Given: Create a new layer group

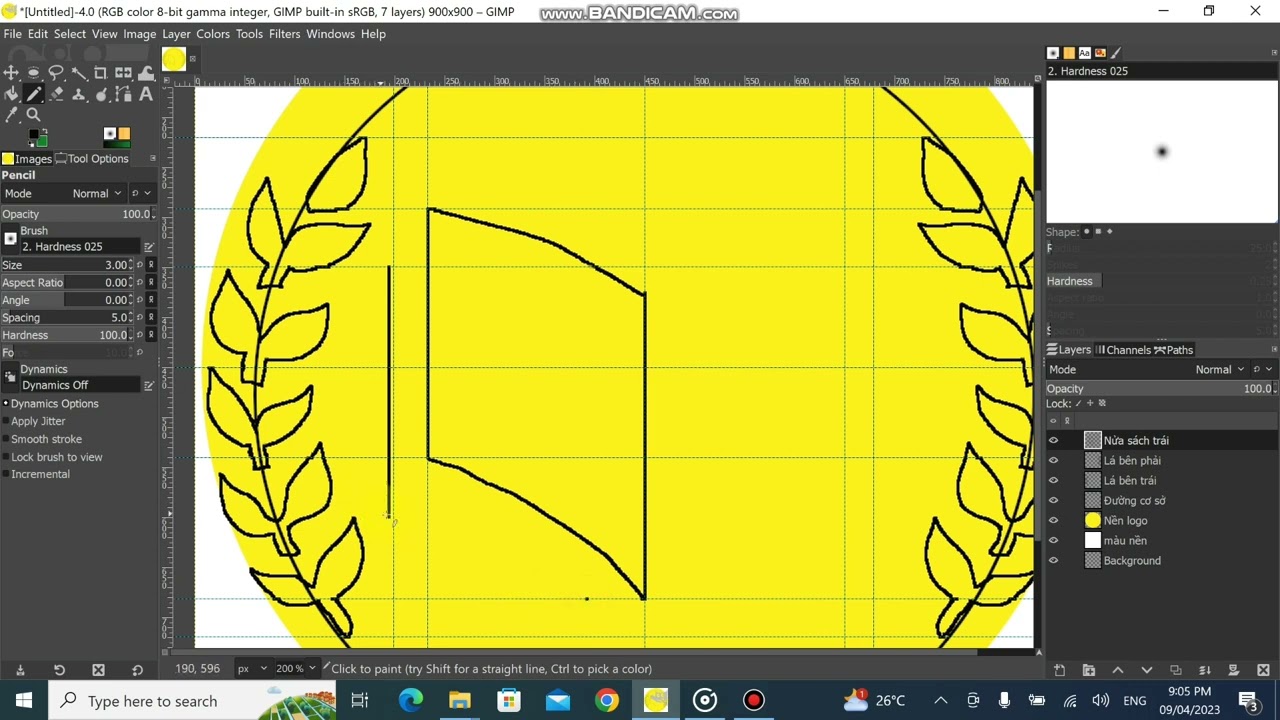Looking at the screenshot, I should [1088, 670].
